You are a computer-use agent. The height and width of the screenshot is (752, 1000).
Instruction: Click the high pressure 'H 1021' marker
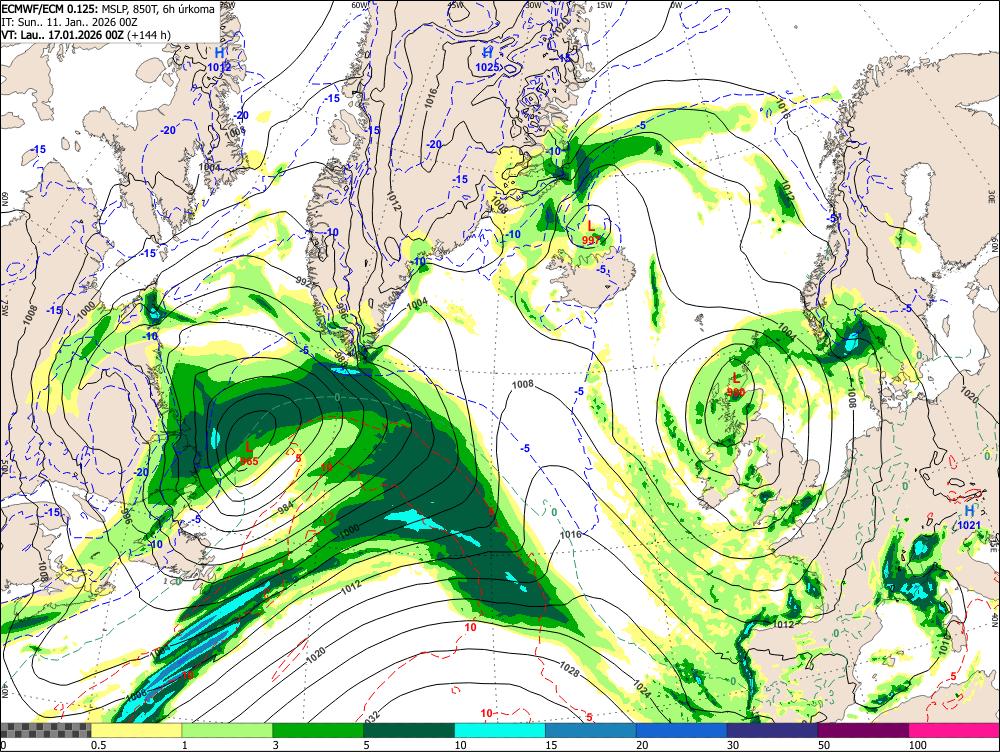(969, 517)
